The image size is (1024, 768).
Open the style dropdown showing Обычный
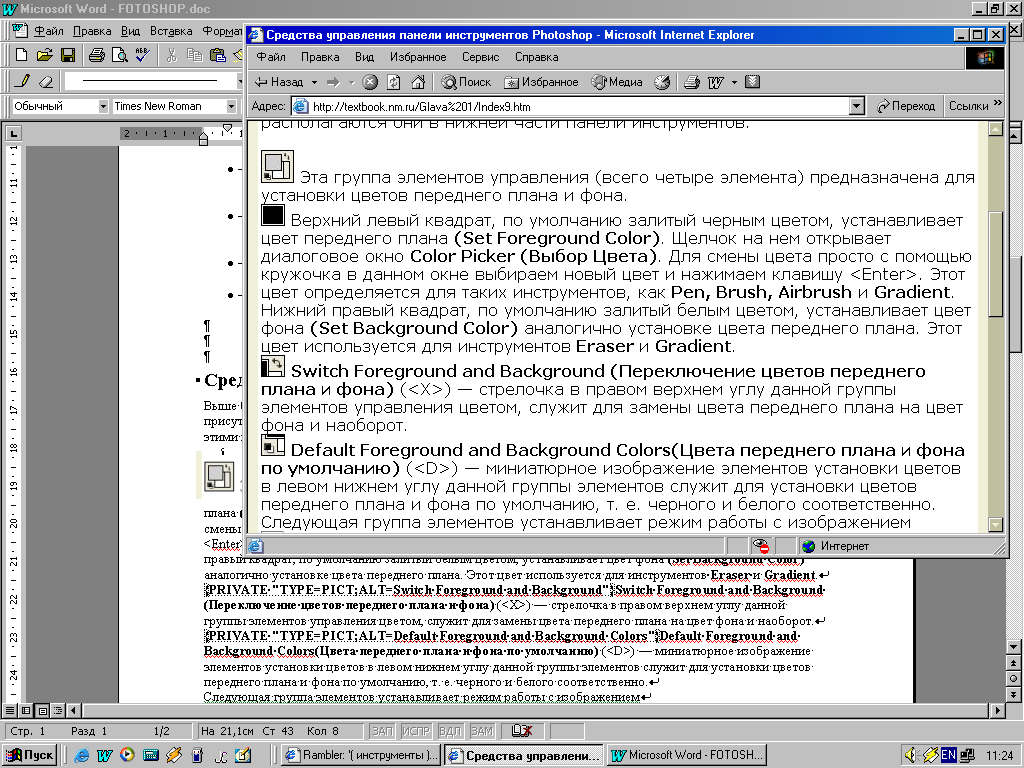(x=103, y=106)
